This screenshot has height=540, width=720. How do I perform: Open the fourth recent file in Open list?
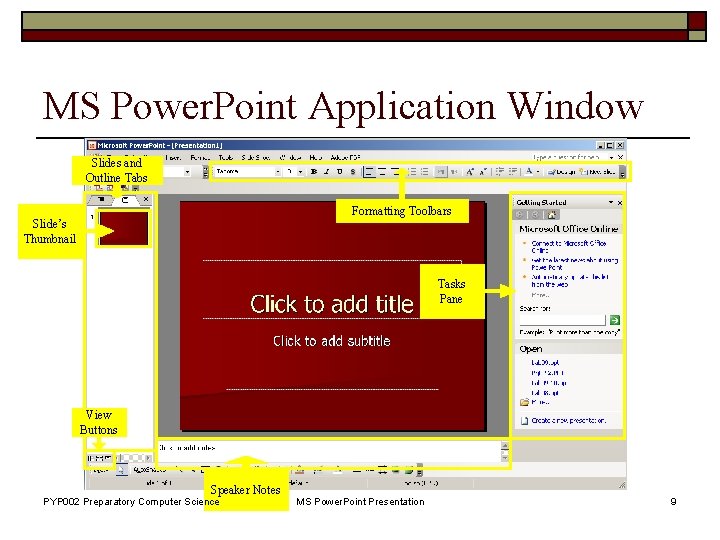tap(545, 393)
